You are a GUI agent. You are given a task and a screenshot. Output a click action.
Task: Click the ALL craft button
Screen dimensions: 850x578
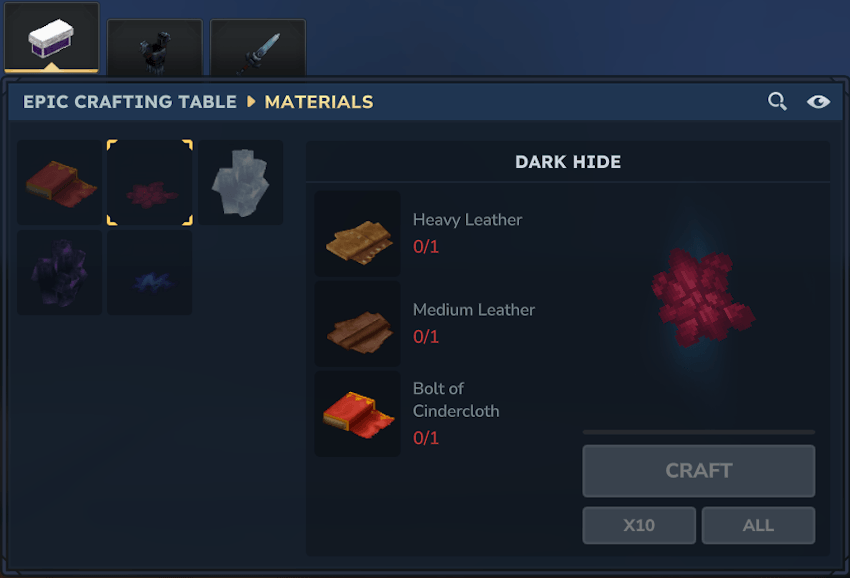click(x=758, y=525)
